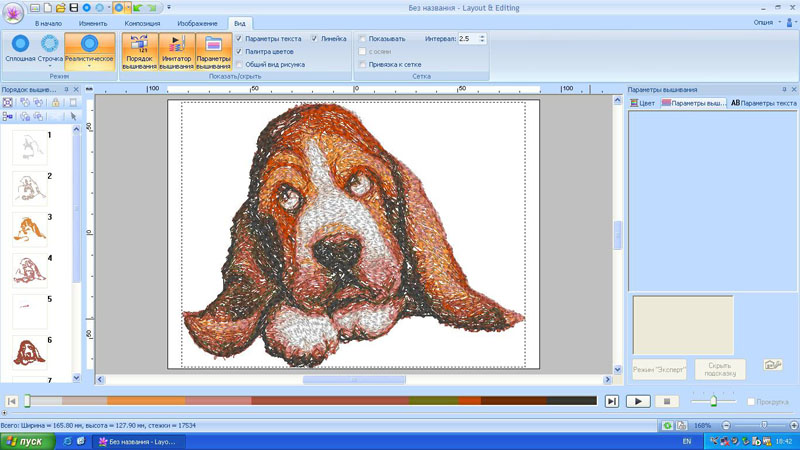
Task: Click the Параметры вышивания ribbon icon
Action: [x=213, y=52]
